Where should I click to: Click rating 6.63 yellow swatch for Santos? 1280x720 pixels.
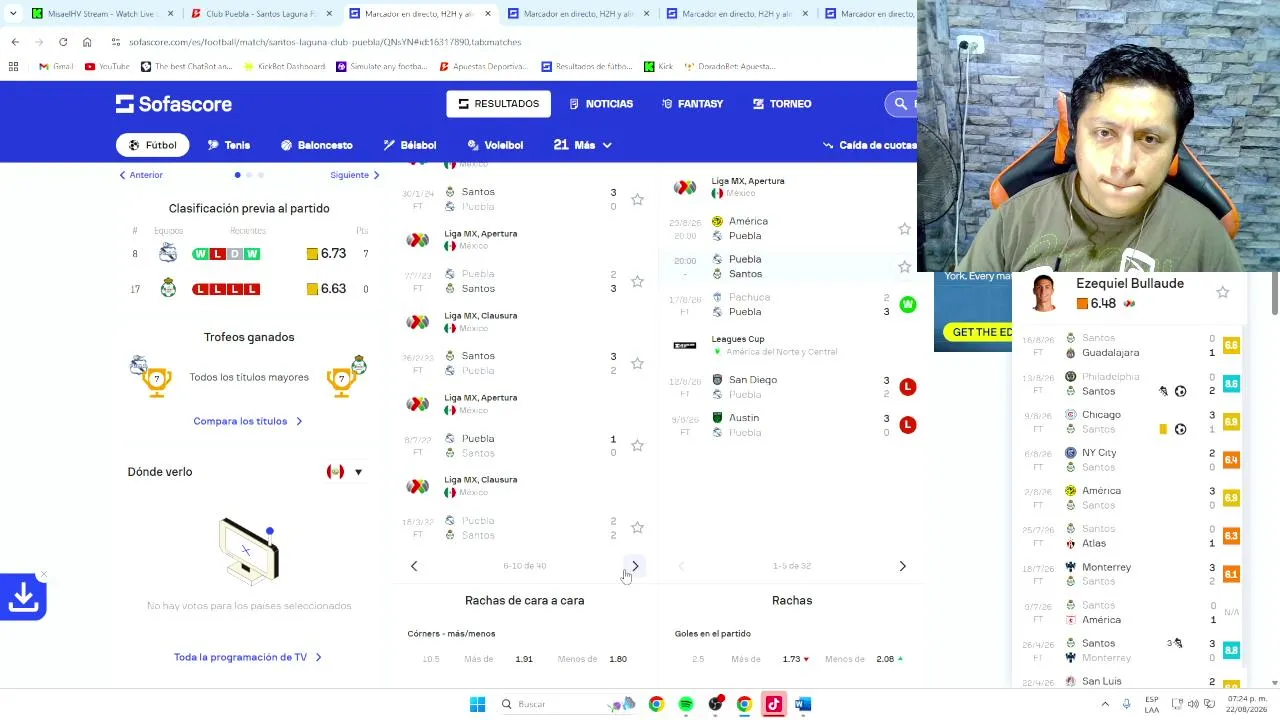tap(312, 289)
